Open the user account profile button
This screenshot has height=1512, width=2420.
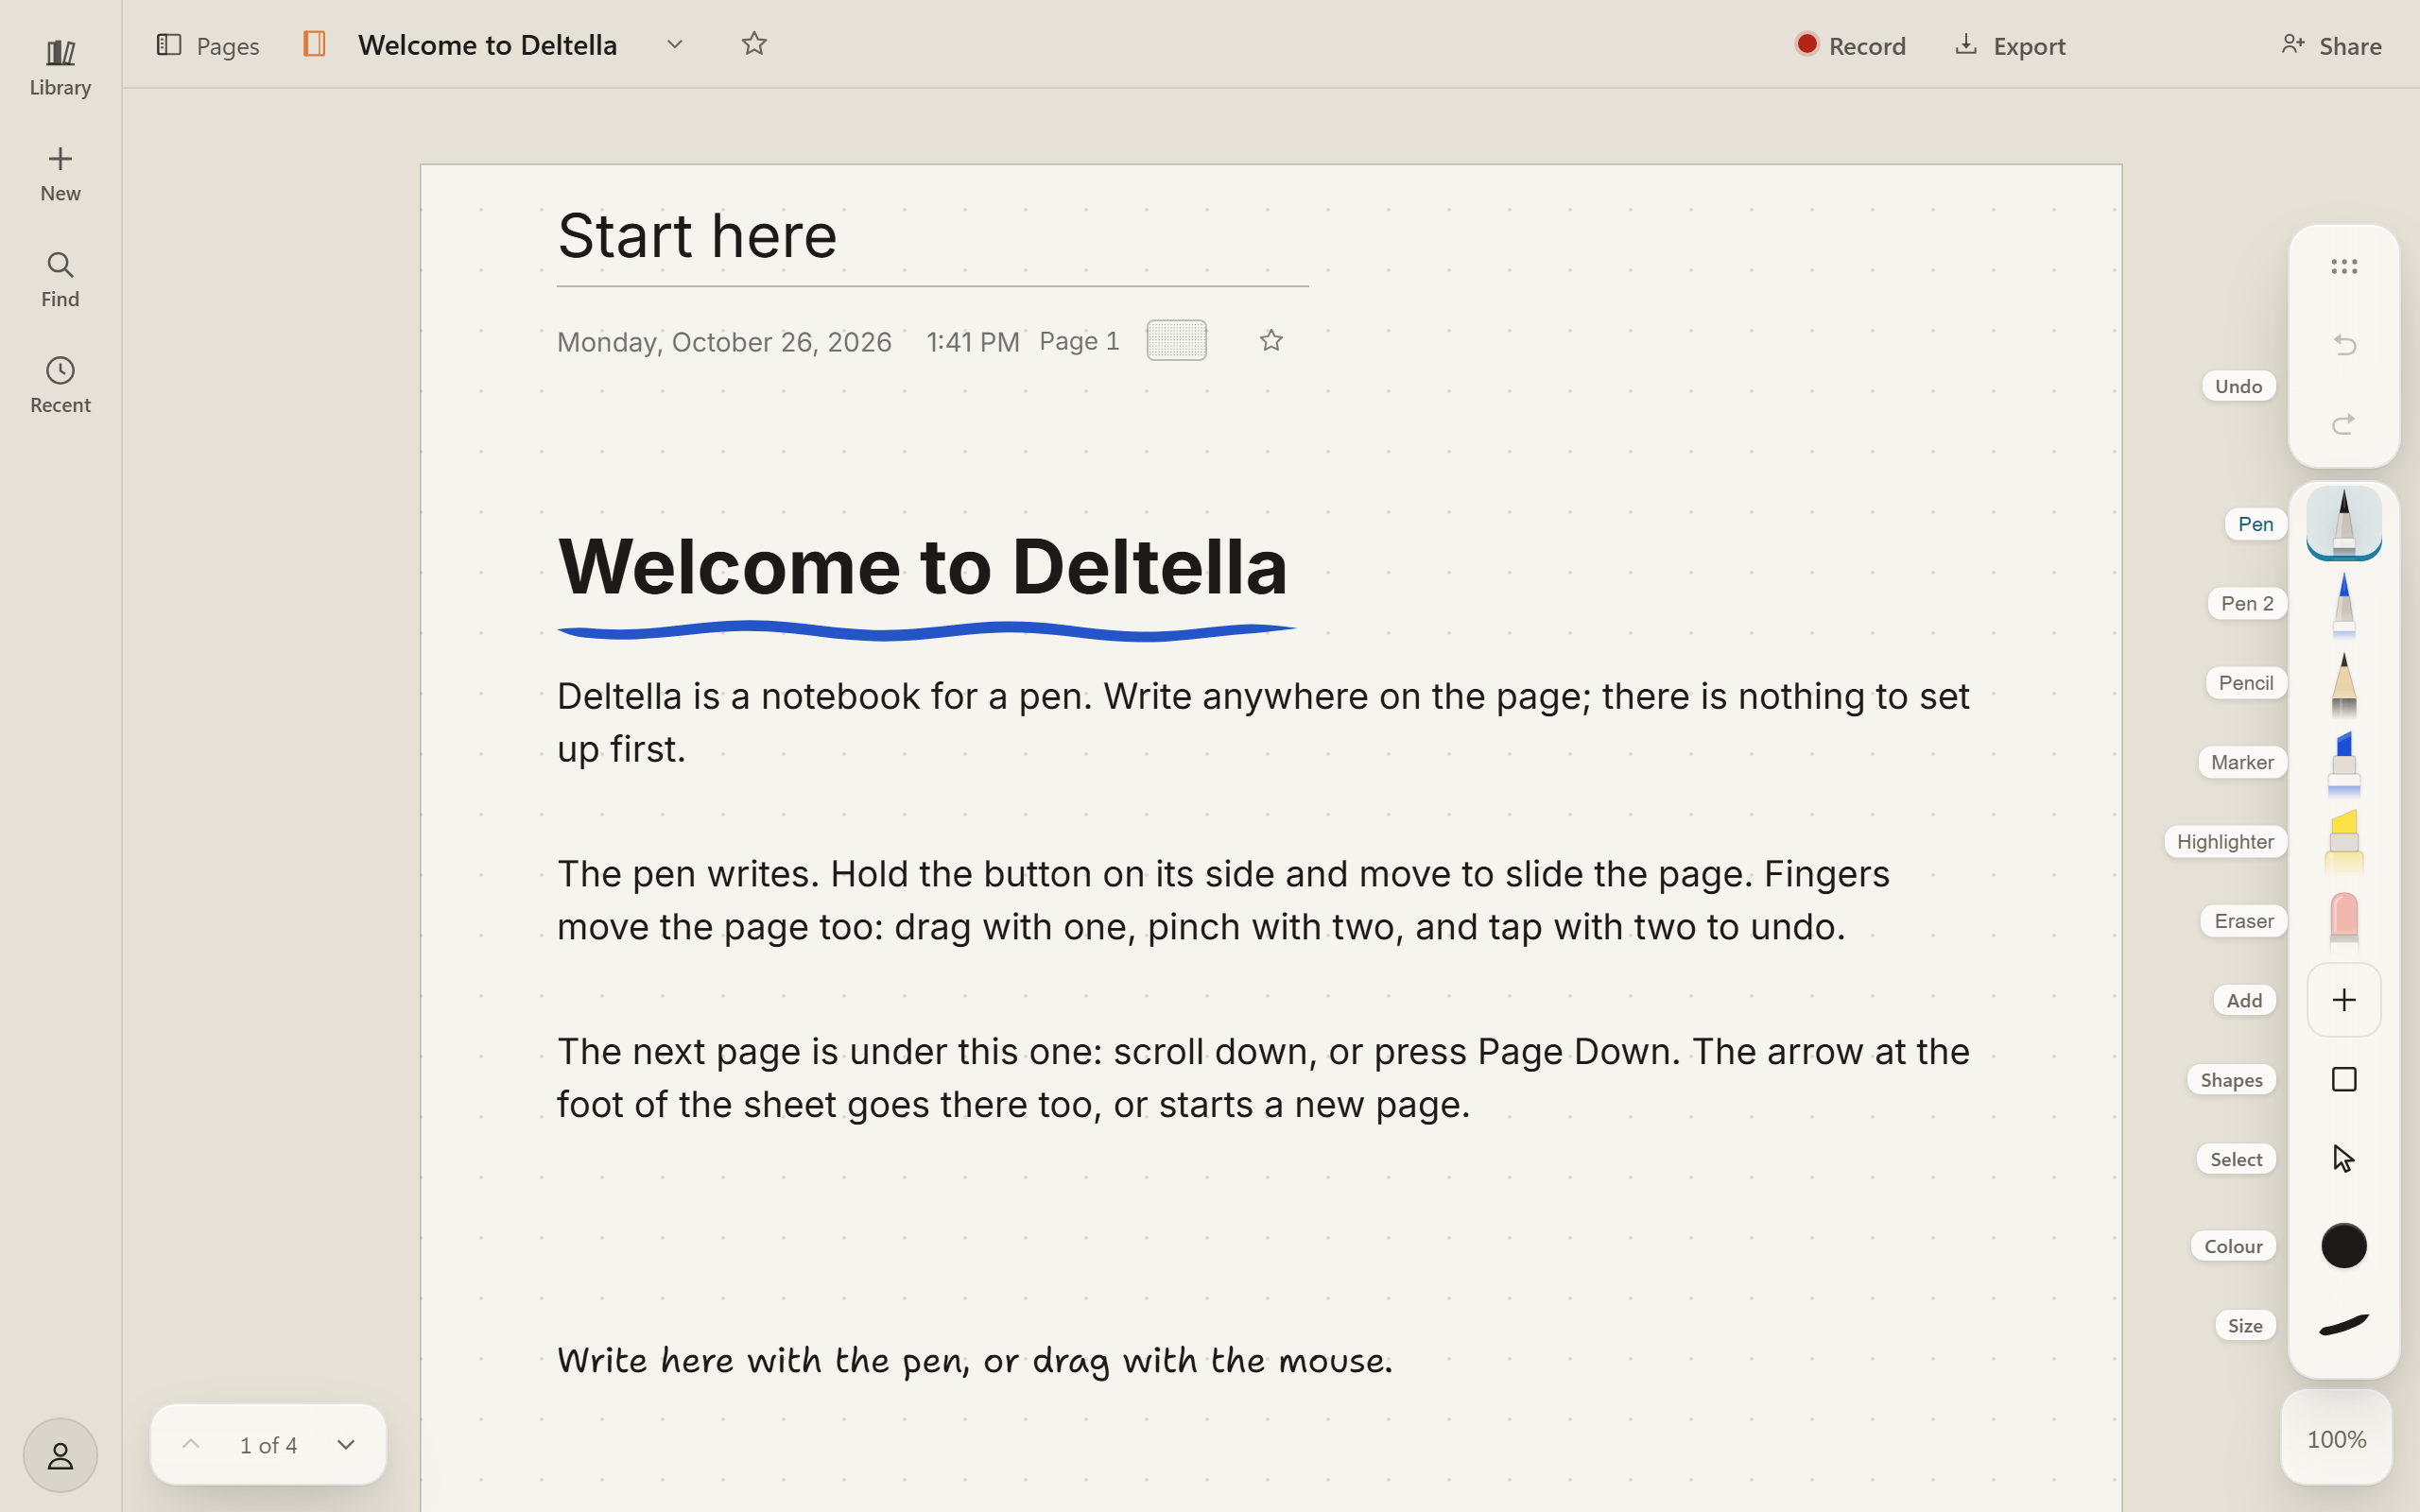click(x=60, y=1455)
